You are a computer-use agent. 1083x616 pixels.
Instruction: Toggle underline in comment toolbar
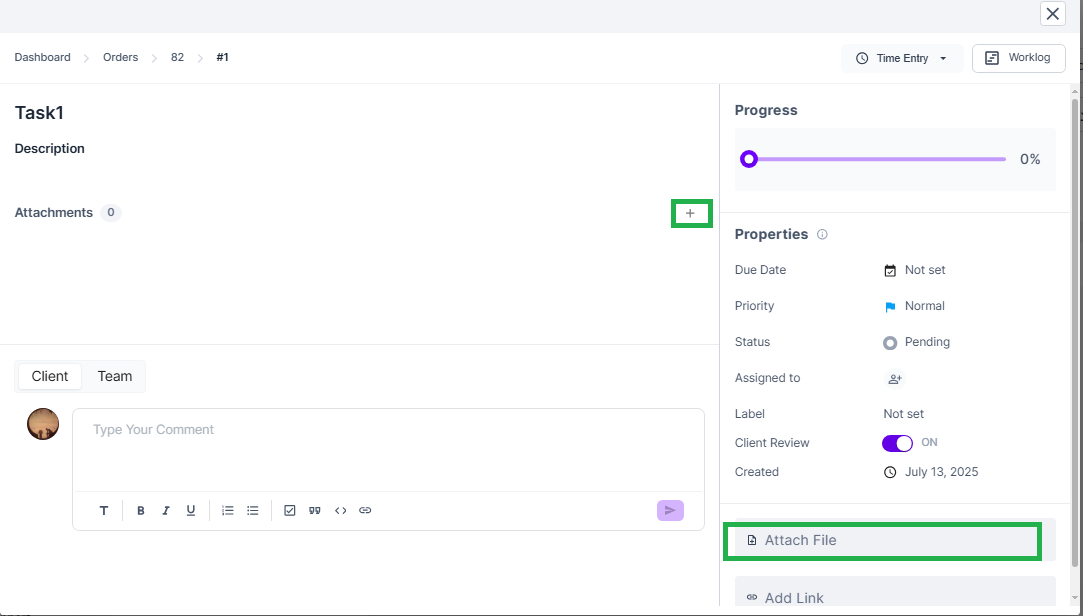pos(191,510)
